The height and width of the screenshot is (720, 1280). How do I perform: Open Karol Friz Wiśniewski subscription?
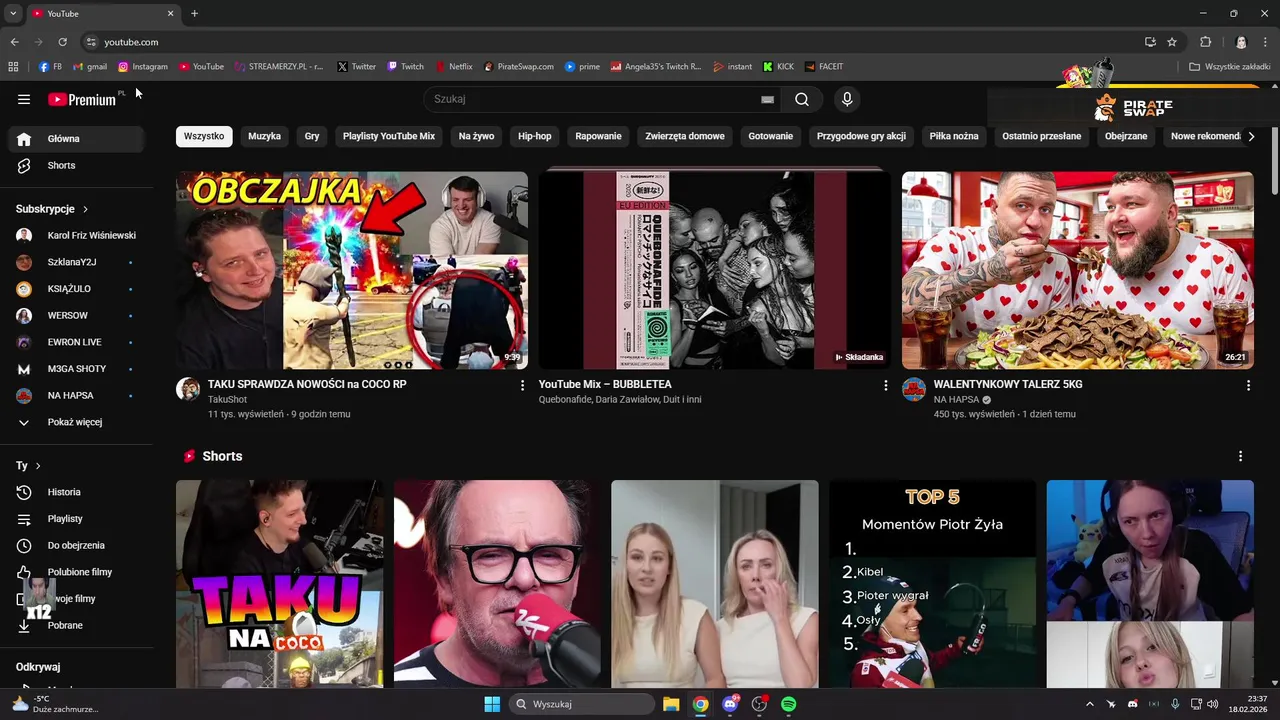[77, 236]
